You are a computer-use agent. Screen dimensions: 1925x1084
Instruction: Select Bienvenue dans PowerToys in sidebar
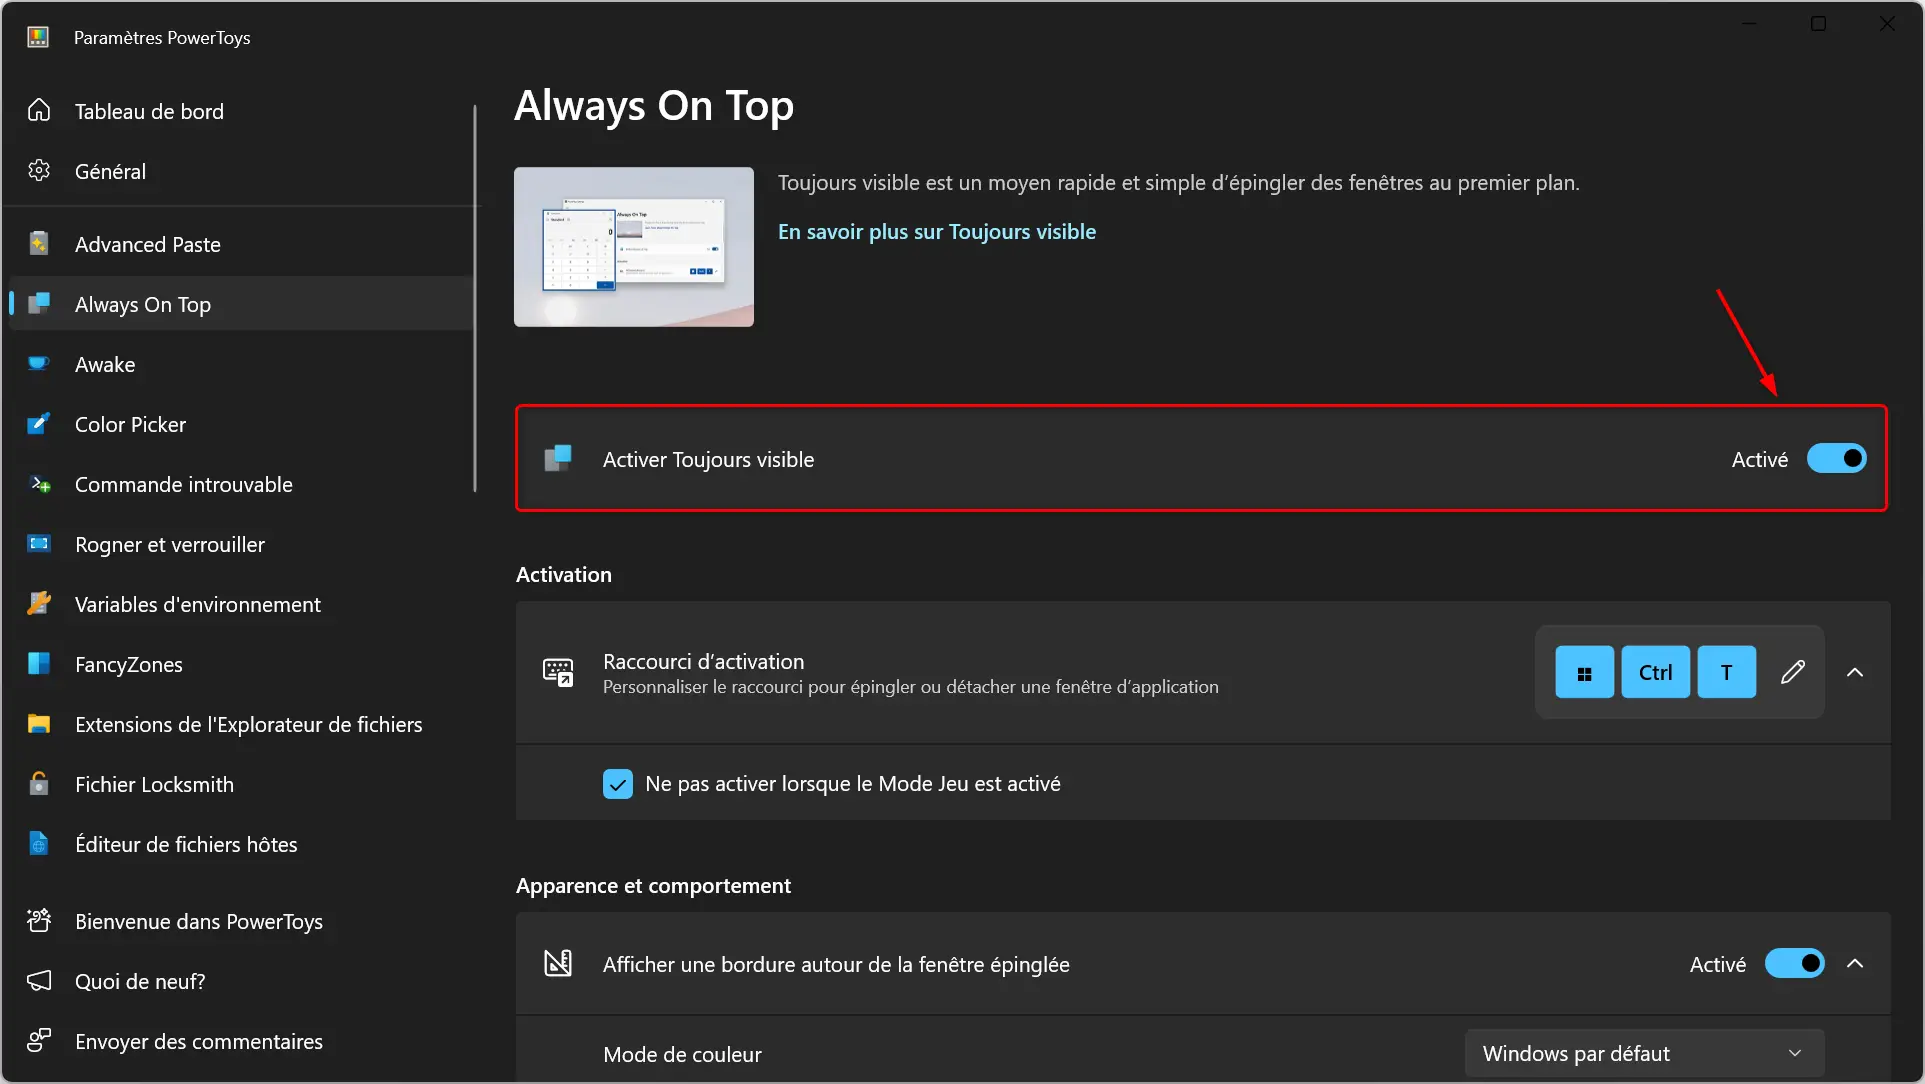(240, 921)
